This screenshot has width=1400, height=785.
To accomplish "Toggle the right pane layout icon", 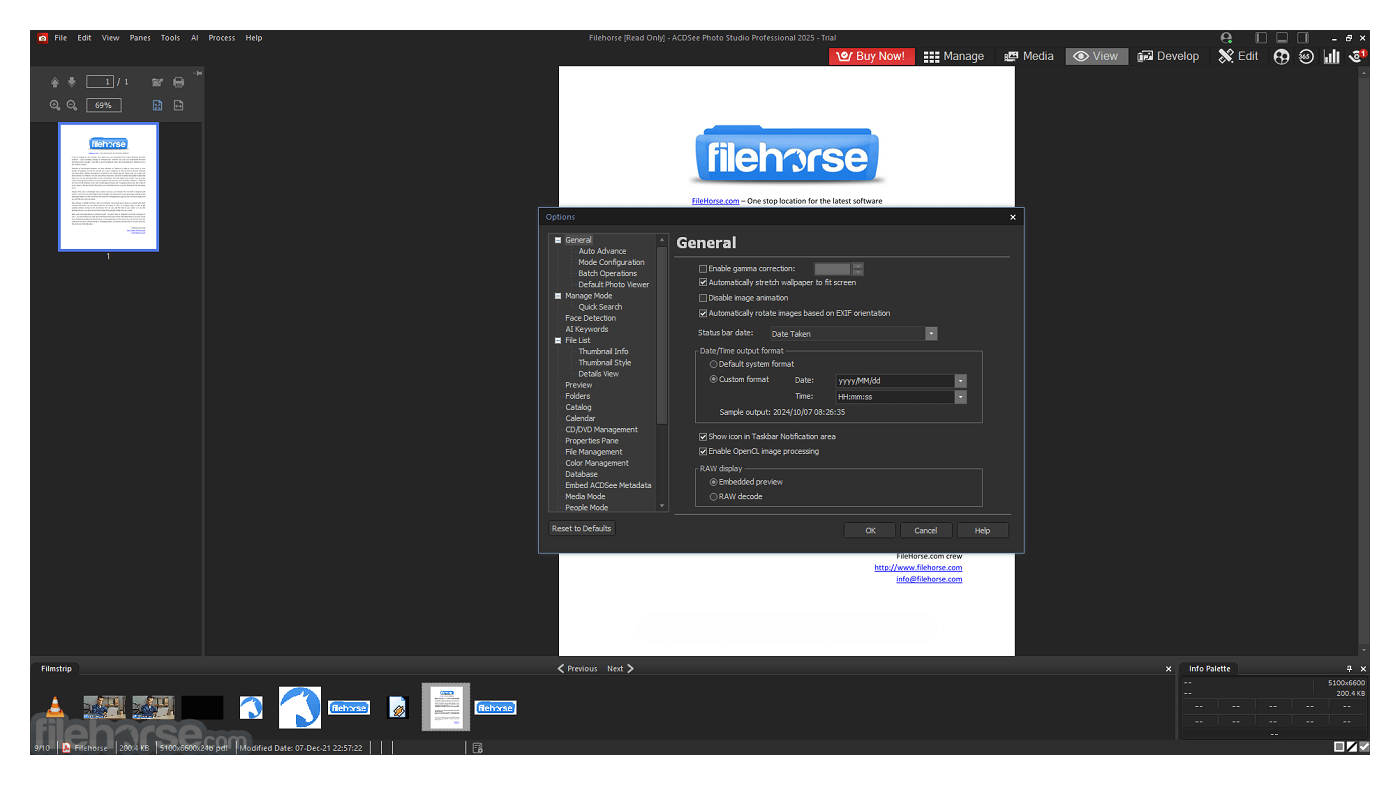I will [1301, 38].
